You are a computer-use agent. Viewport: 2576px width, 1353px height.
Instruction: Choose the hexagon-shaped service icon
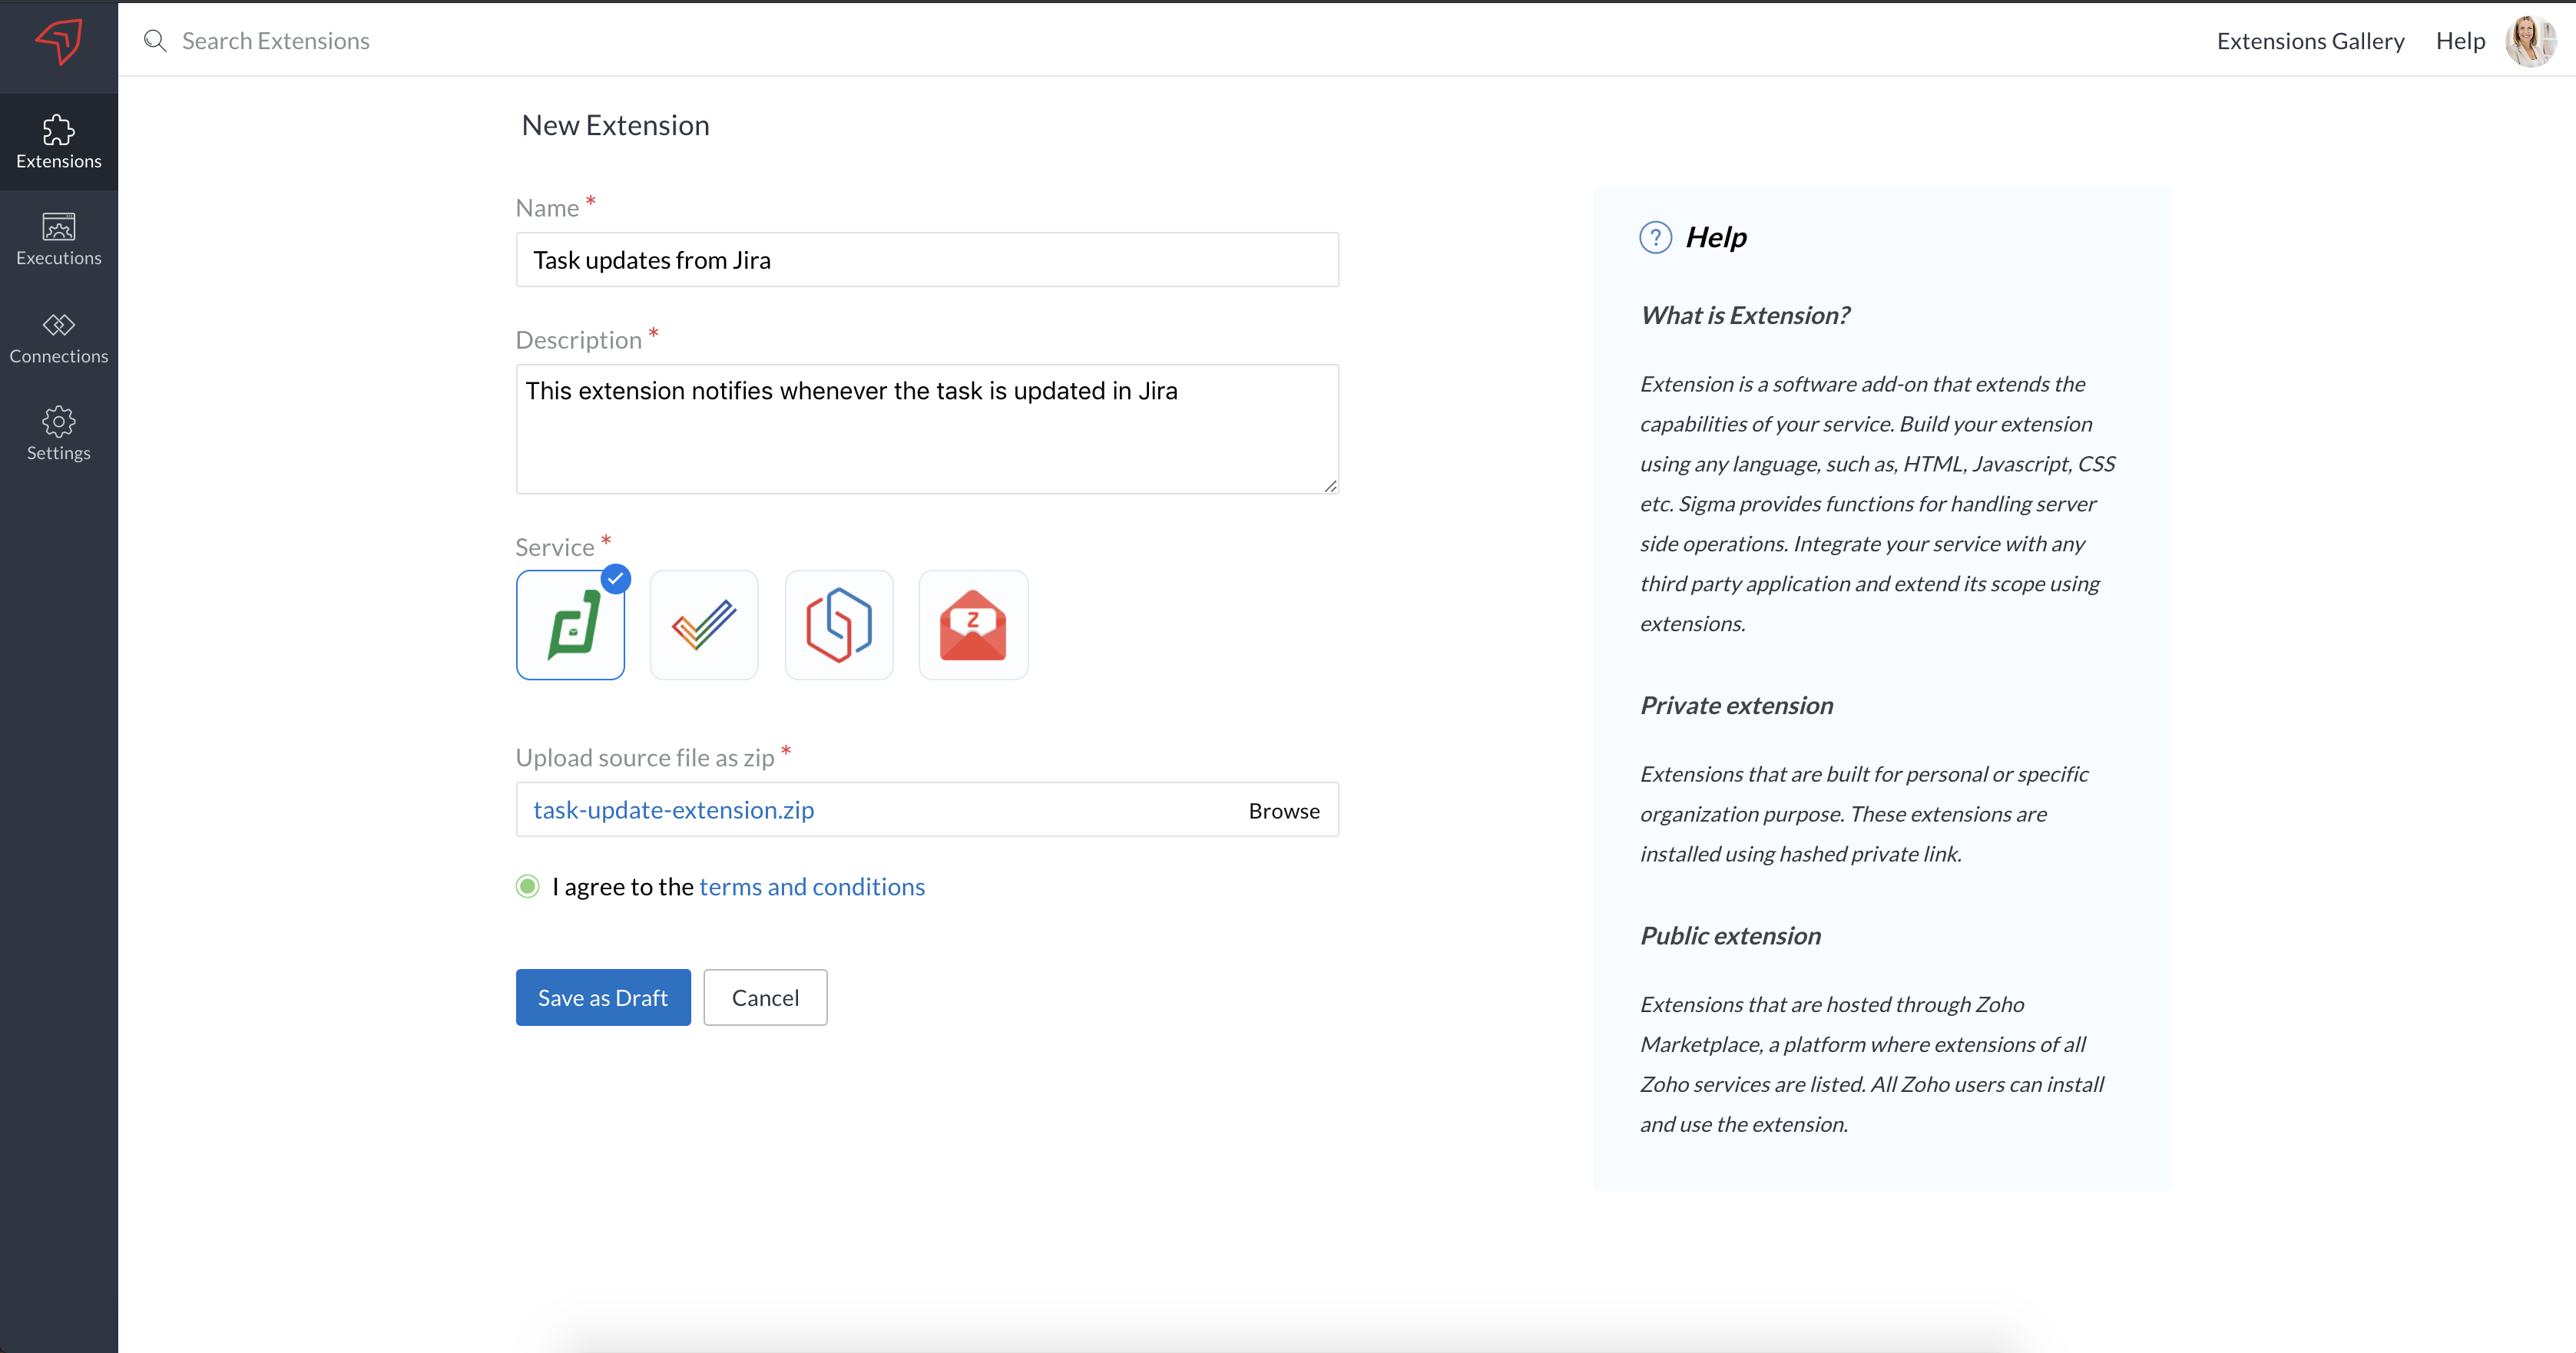coord(838,625)
